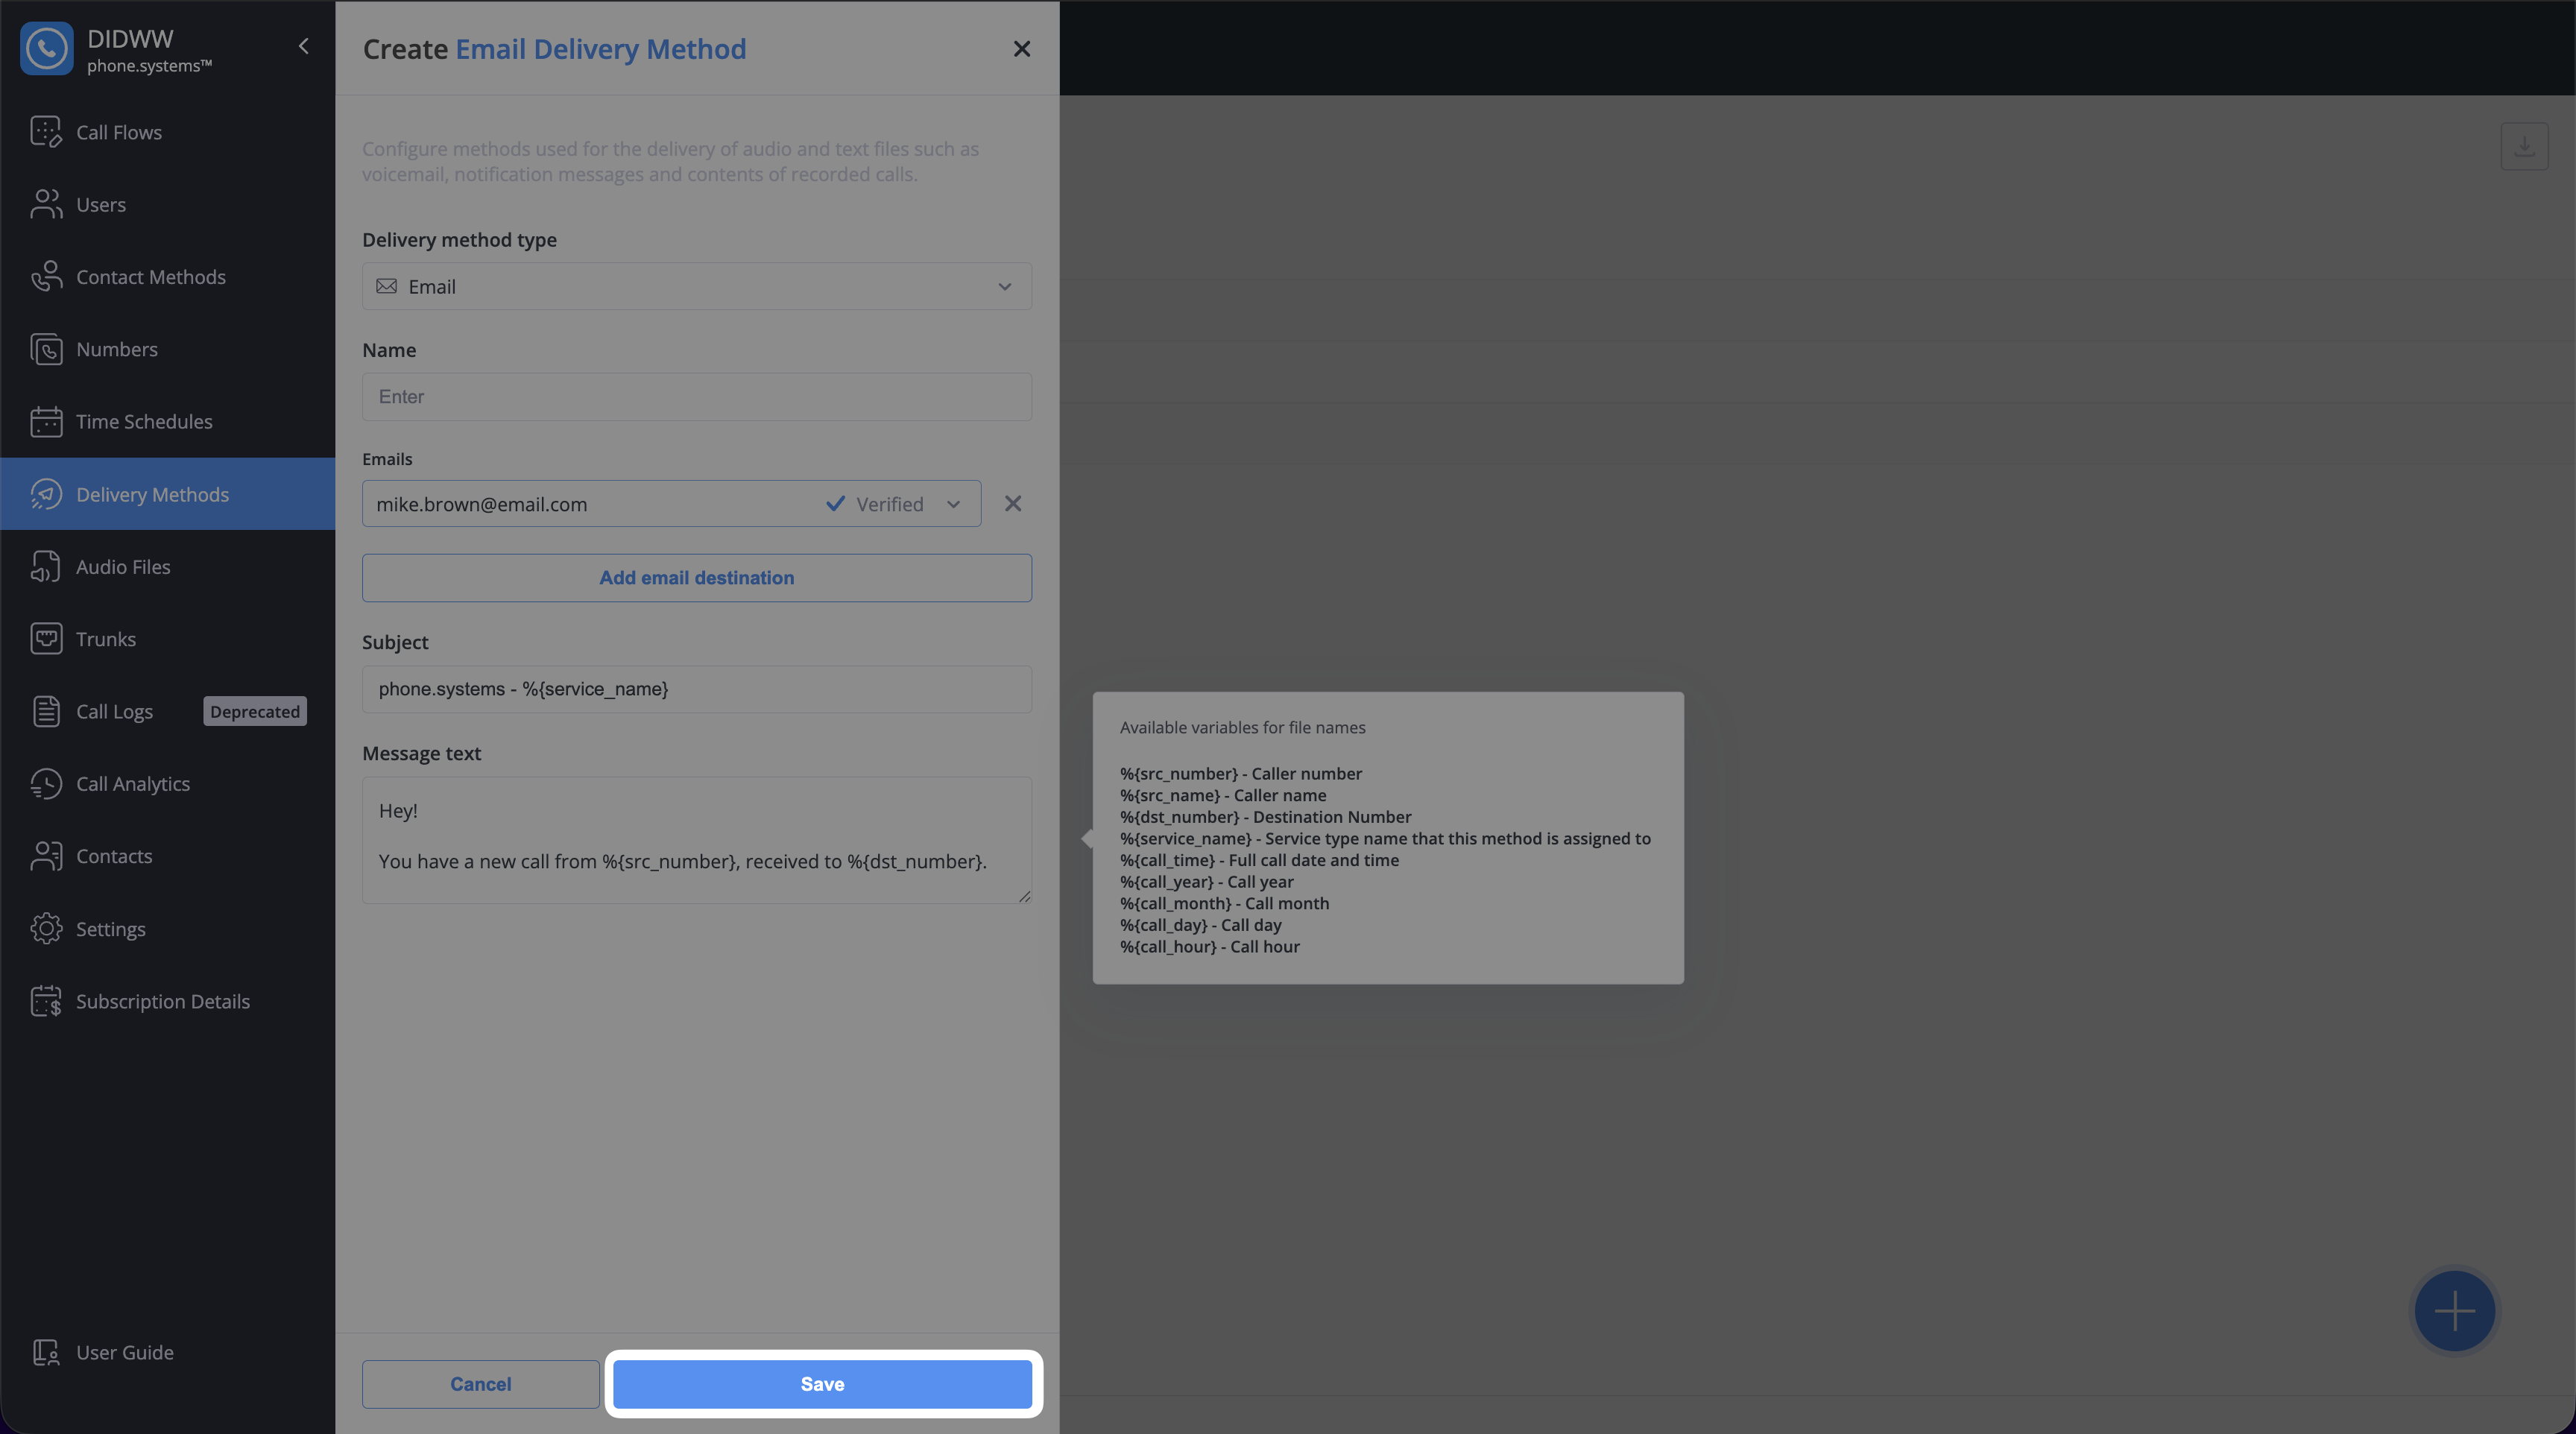Cancel creating the delivery method

[x=480, y=1384]
